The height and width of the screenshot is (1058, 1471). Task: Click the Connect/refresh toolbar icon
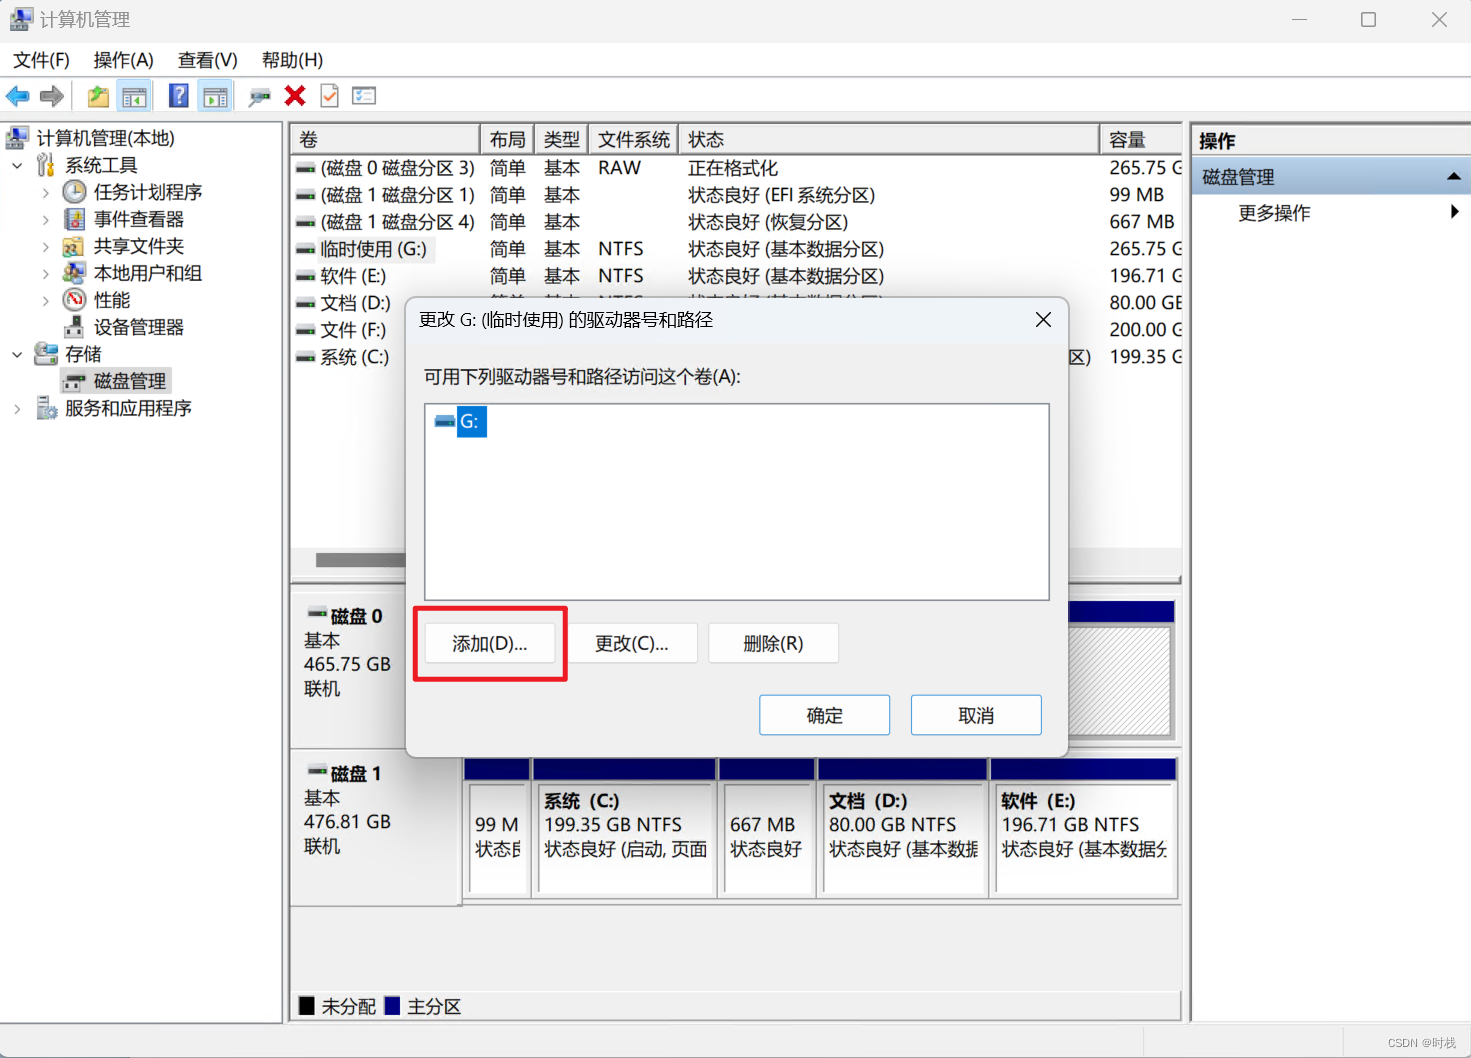point(260,96)
